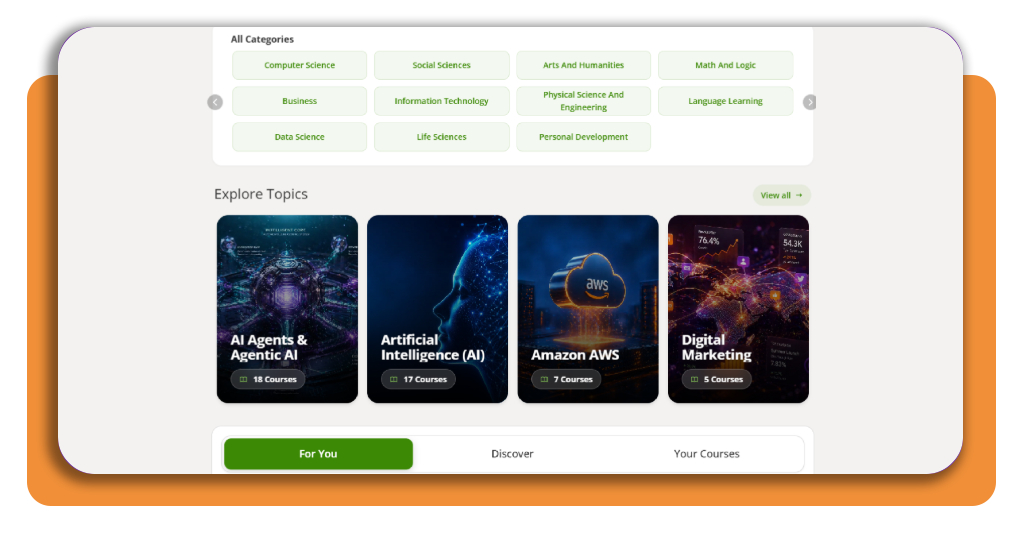Choose the Math And Logic category

pos(726,65)
